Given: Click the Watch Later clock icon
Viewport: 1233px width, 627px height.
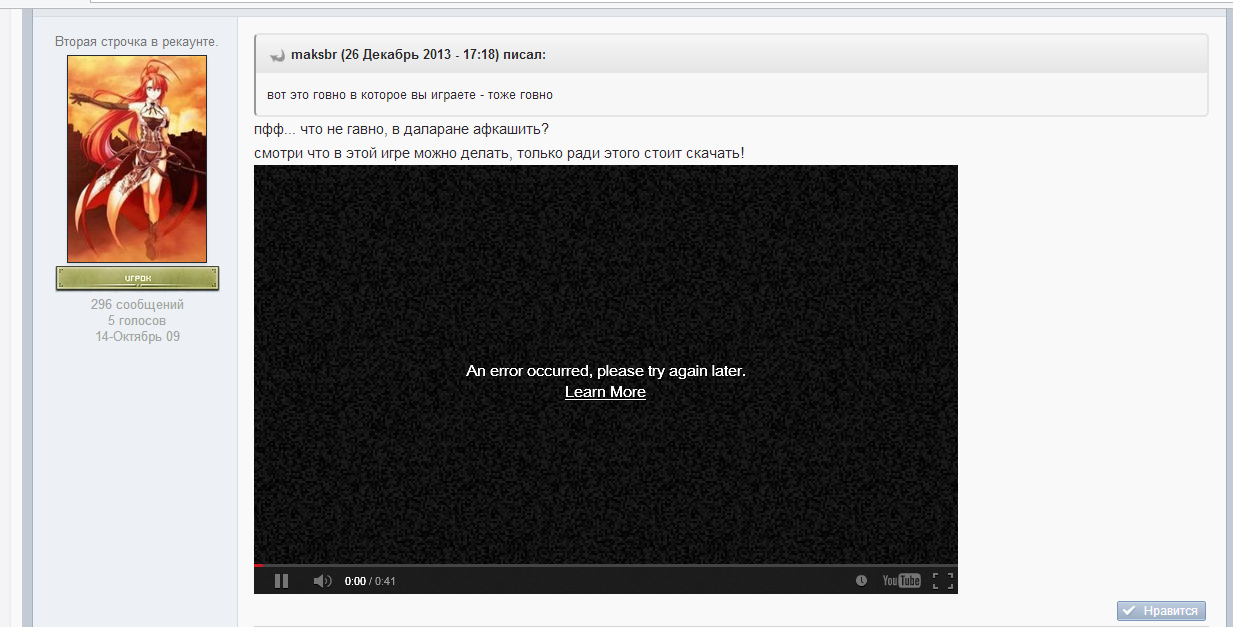Looking at the screenshot, I should point(861,581).
